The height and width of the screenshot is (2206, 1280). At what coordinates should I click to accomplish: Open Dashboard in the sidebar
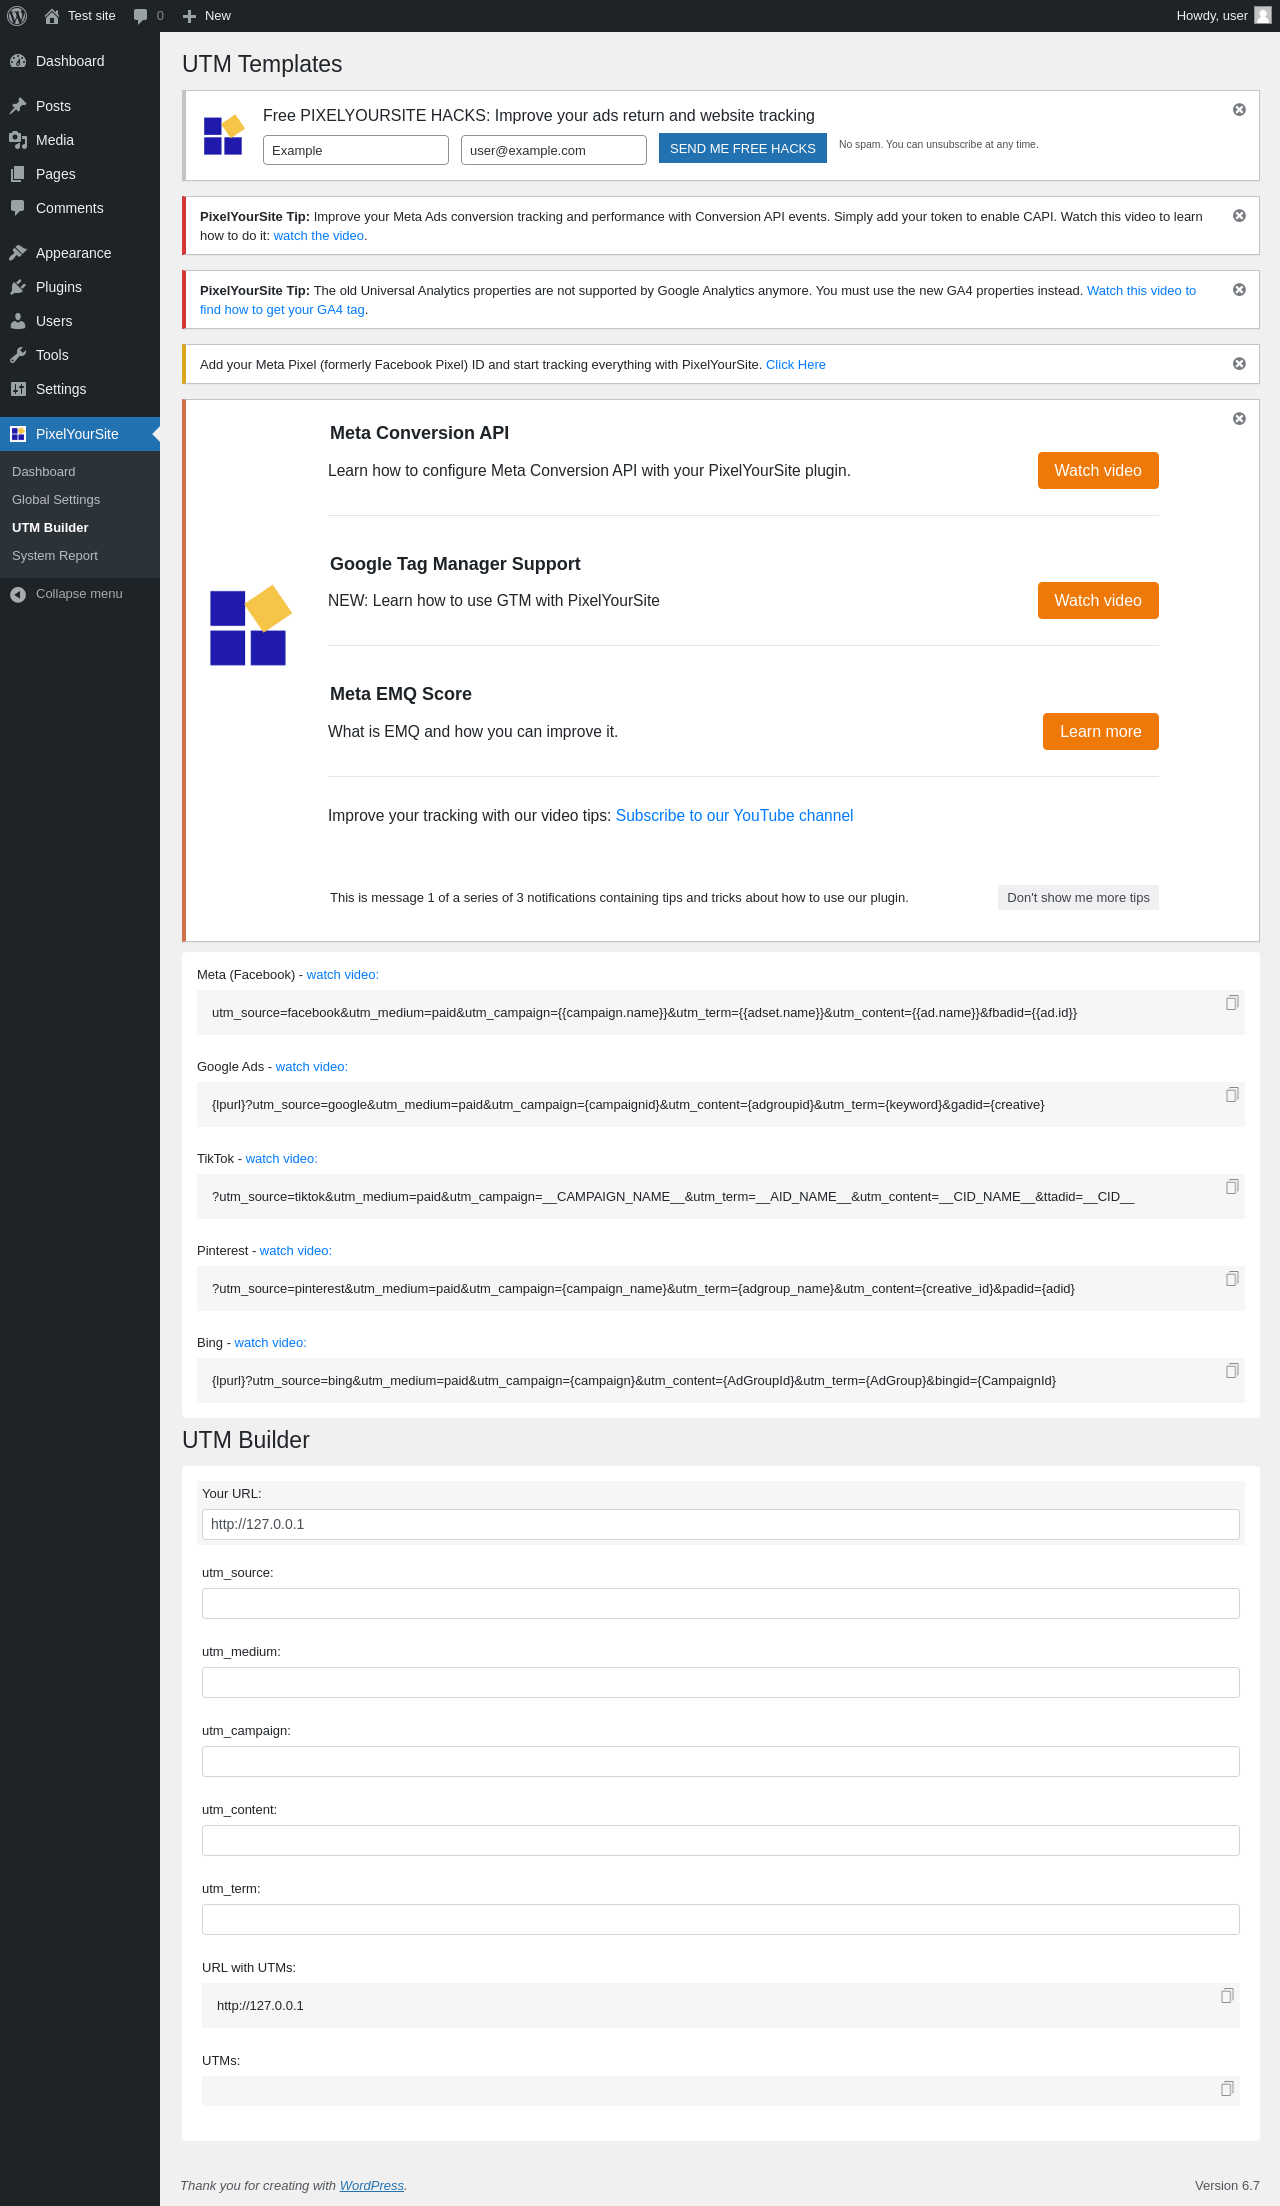pyautogui.click(x=80, y=61)
